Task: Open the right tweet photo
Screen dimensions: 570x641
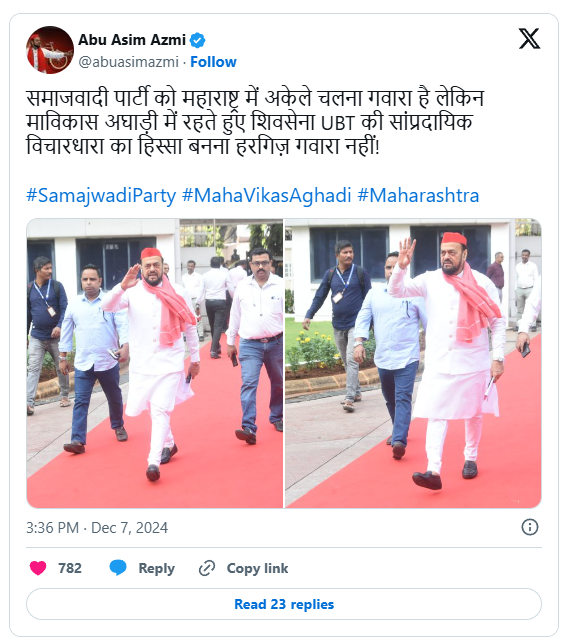Action: 413,363
